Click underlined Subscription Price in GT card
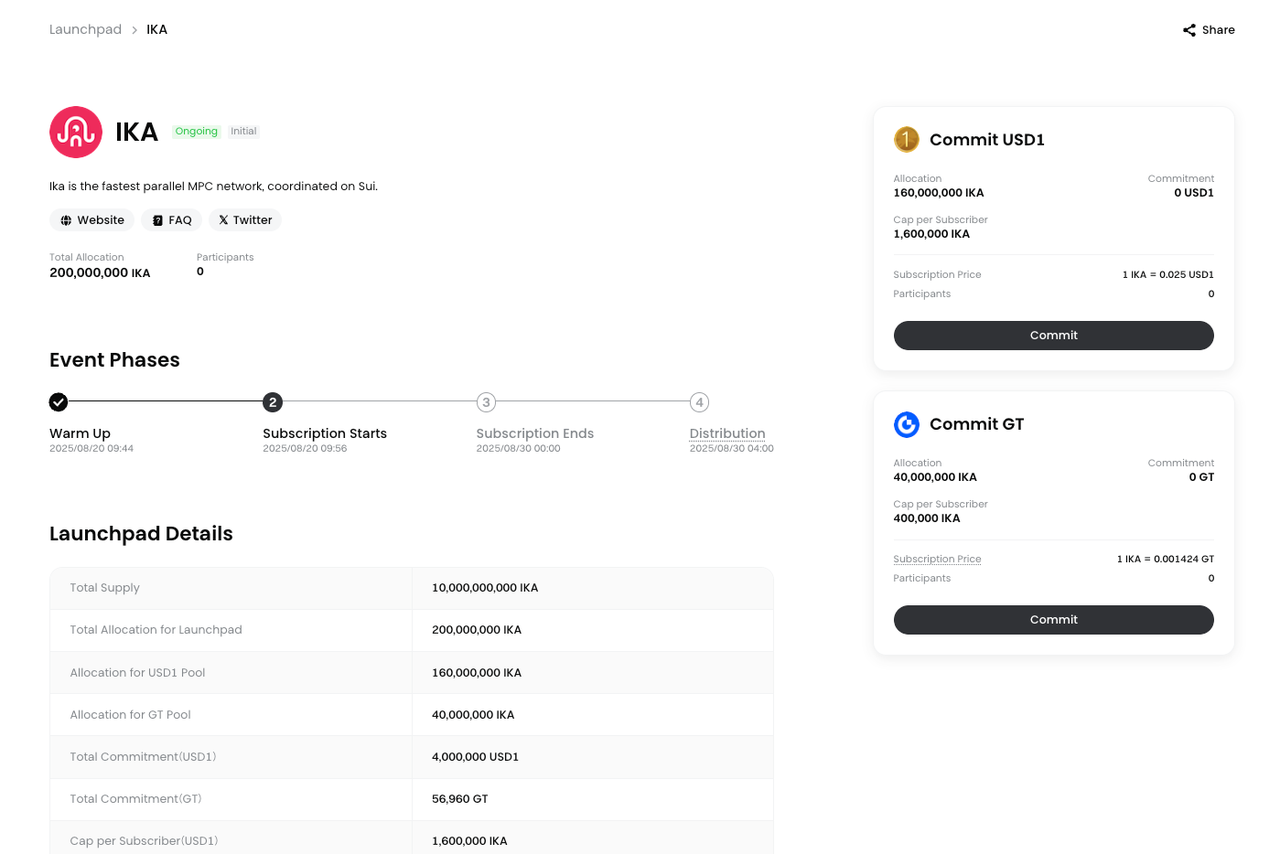 (937, 559)
